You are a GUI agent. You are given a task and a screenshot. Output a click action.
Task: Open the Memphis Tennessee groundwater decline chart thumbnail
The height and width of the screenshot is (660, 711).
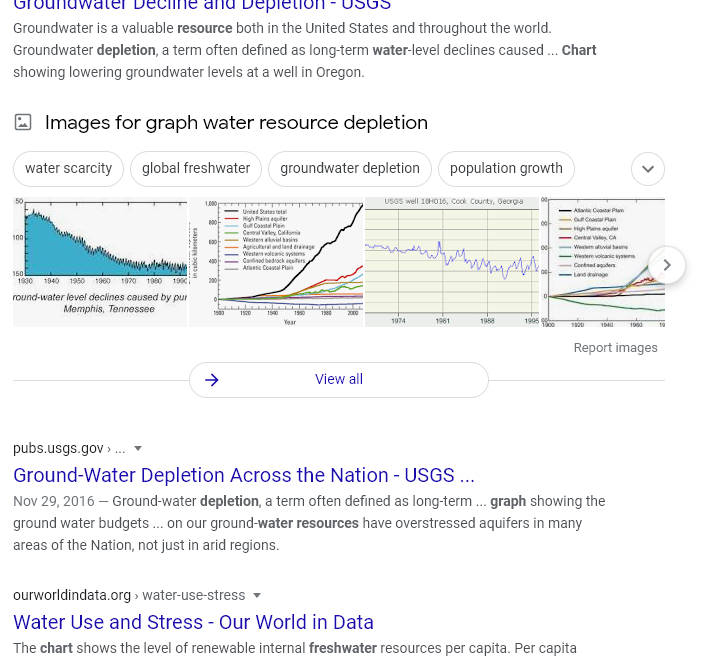[x=100, y=262]
